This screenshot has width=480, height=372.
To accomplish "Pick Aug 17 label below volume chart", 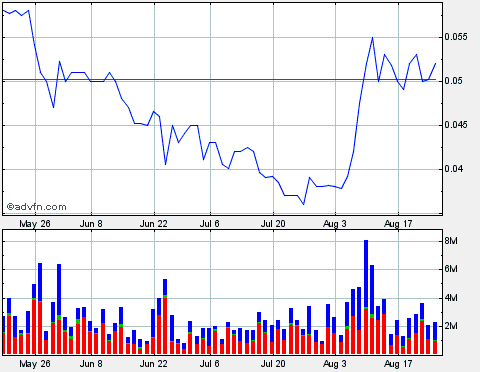I will [398, 363].
